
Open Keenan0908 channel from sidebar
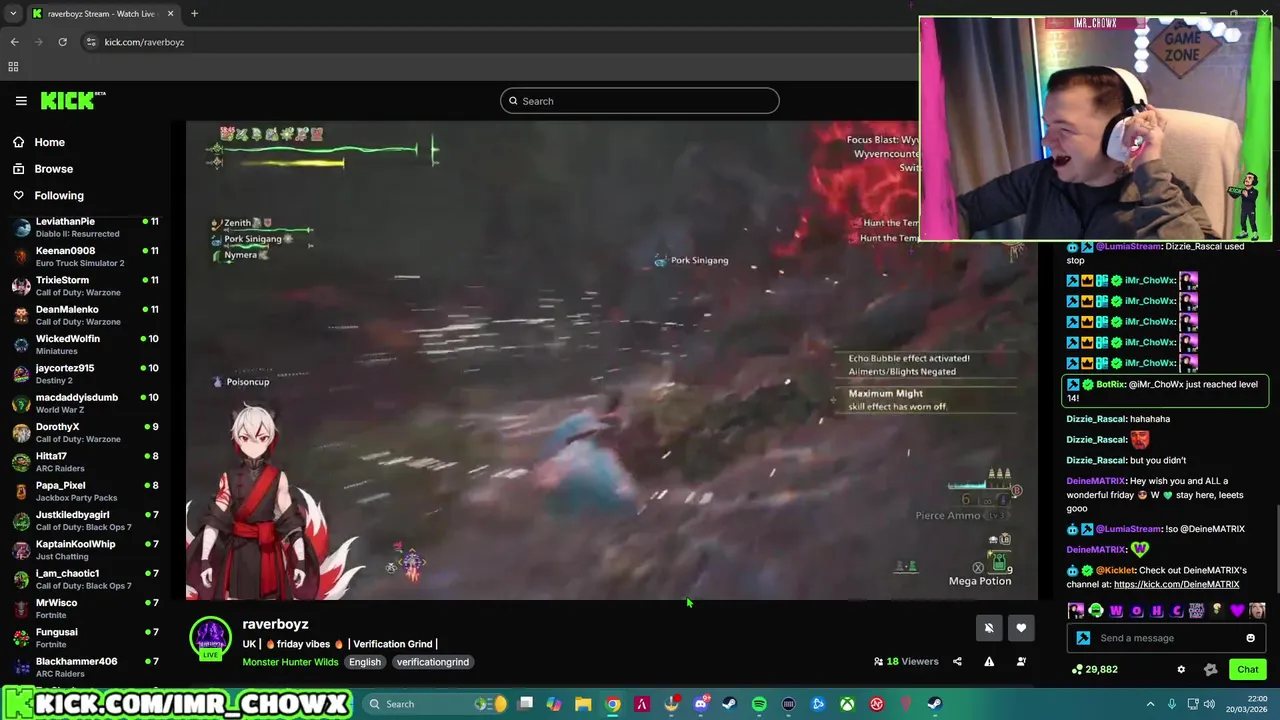(85, 257)
